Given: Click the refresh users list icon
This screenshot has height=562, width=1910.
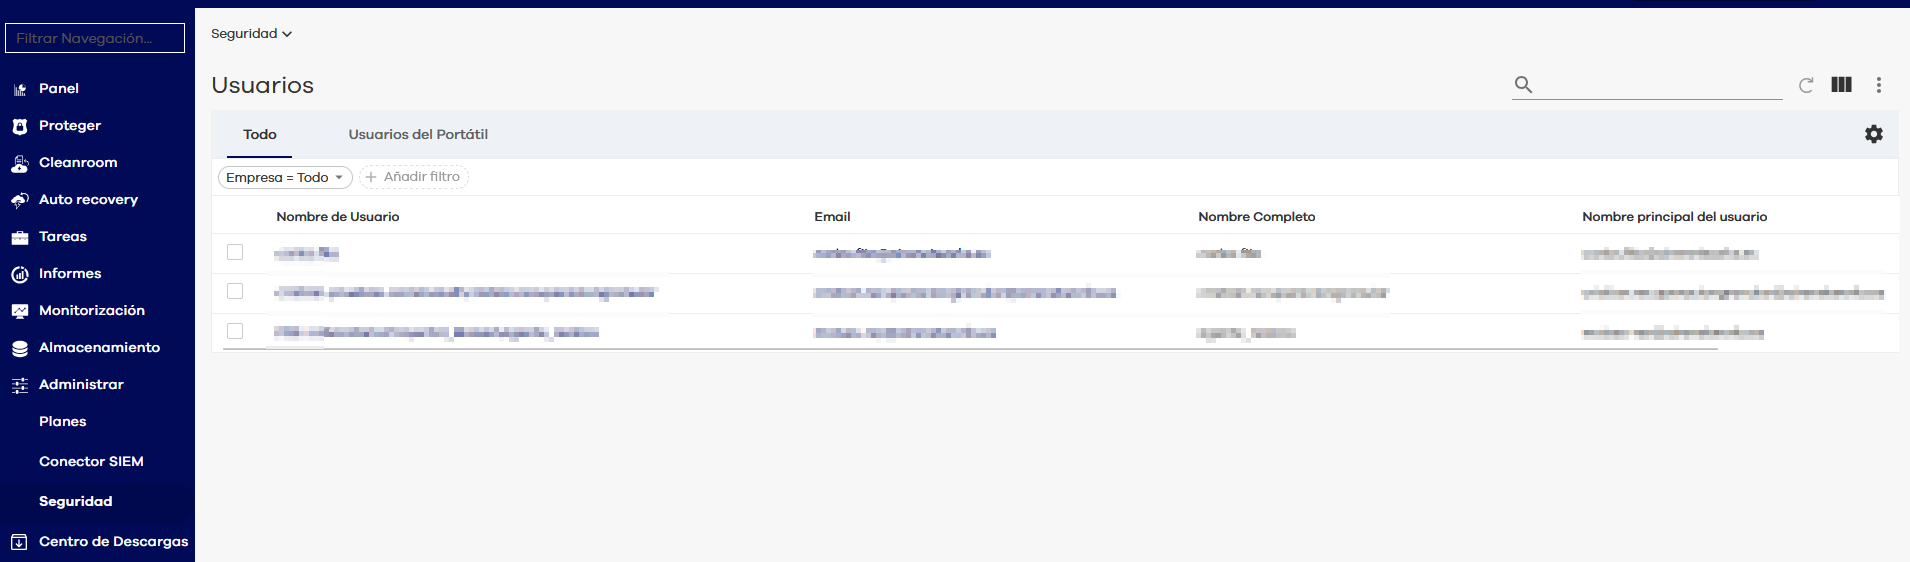Looking at the screenshot, I should coord(1806,85).
